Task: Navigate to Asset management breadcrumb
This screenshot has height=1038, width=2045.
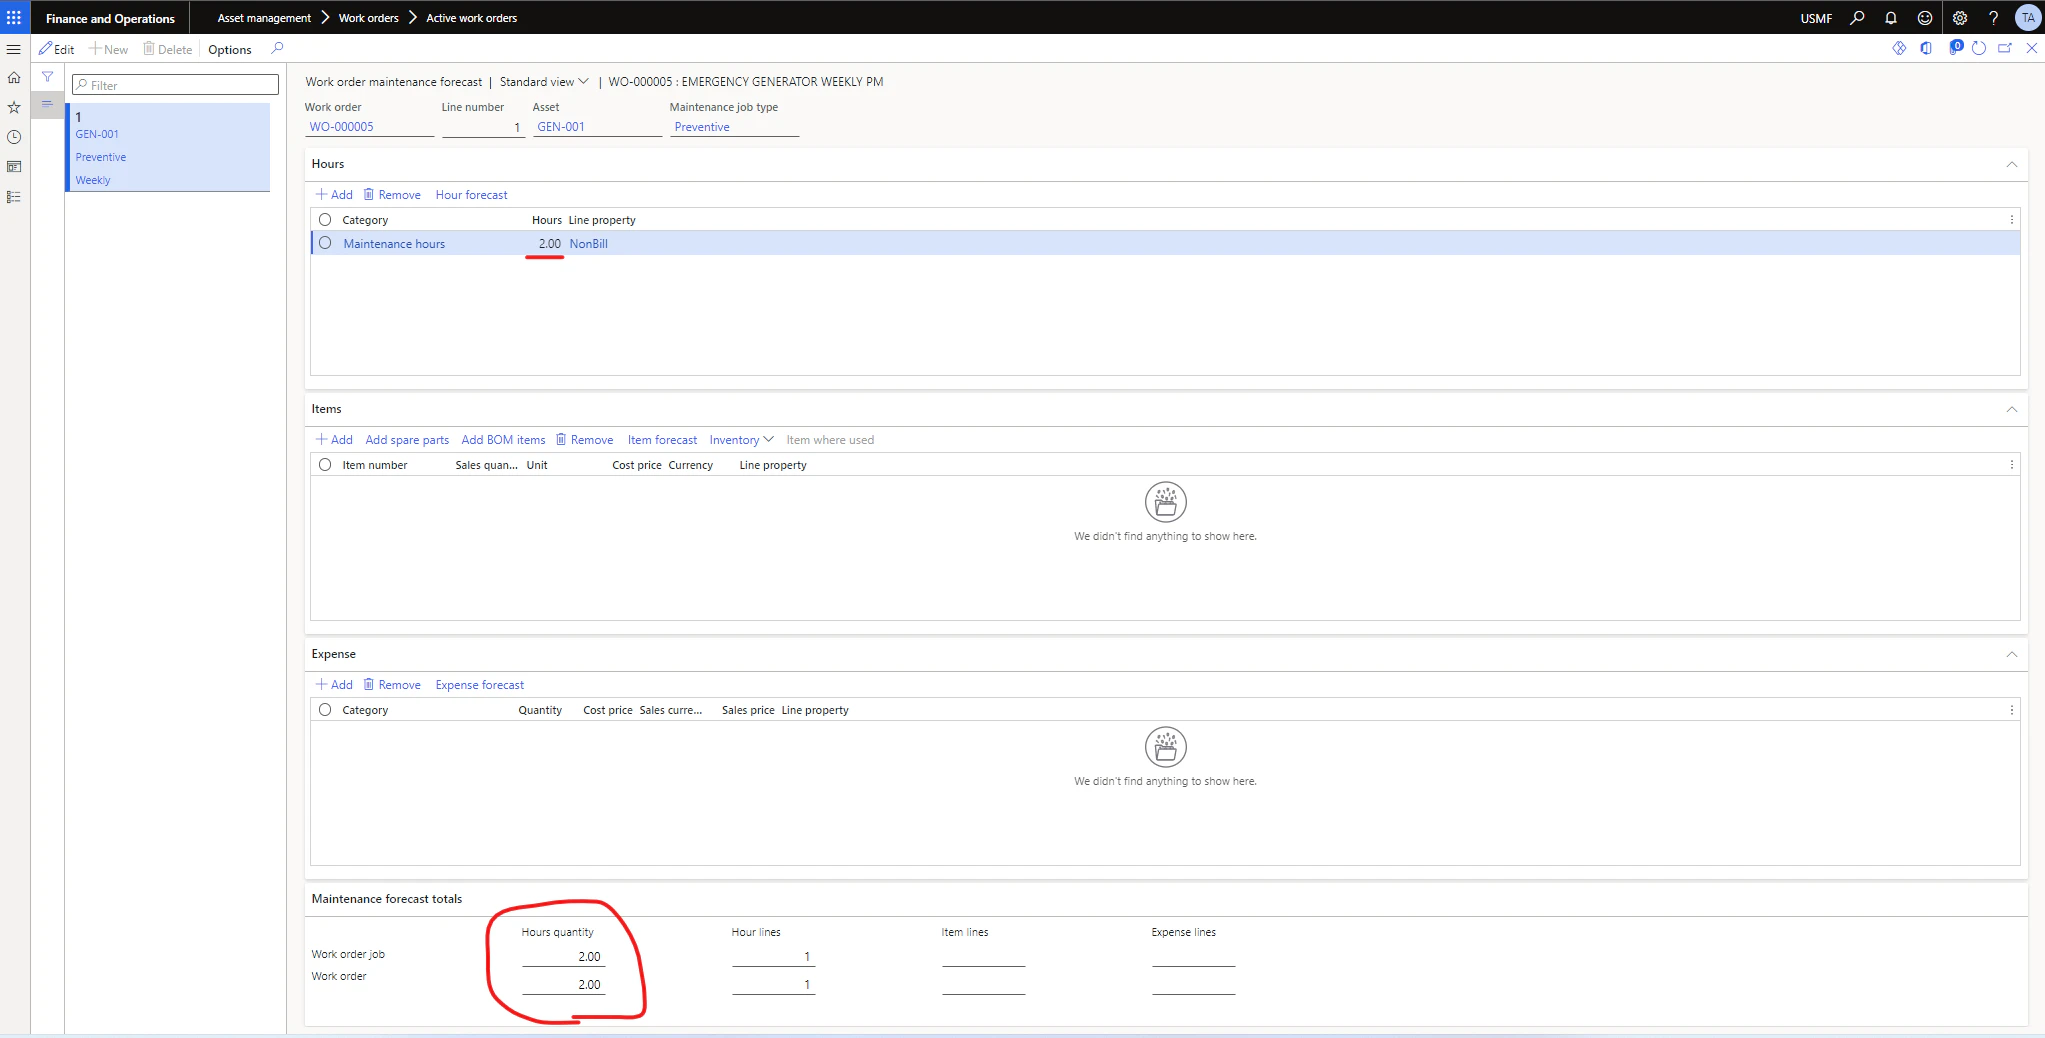Action: click(264, 18)
